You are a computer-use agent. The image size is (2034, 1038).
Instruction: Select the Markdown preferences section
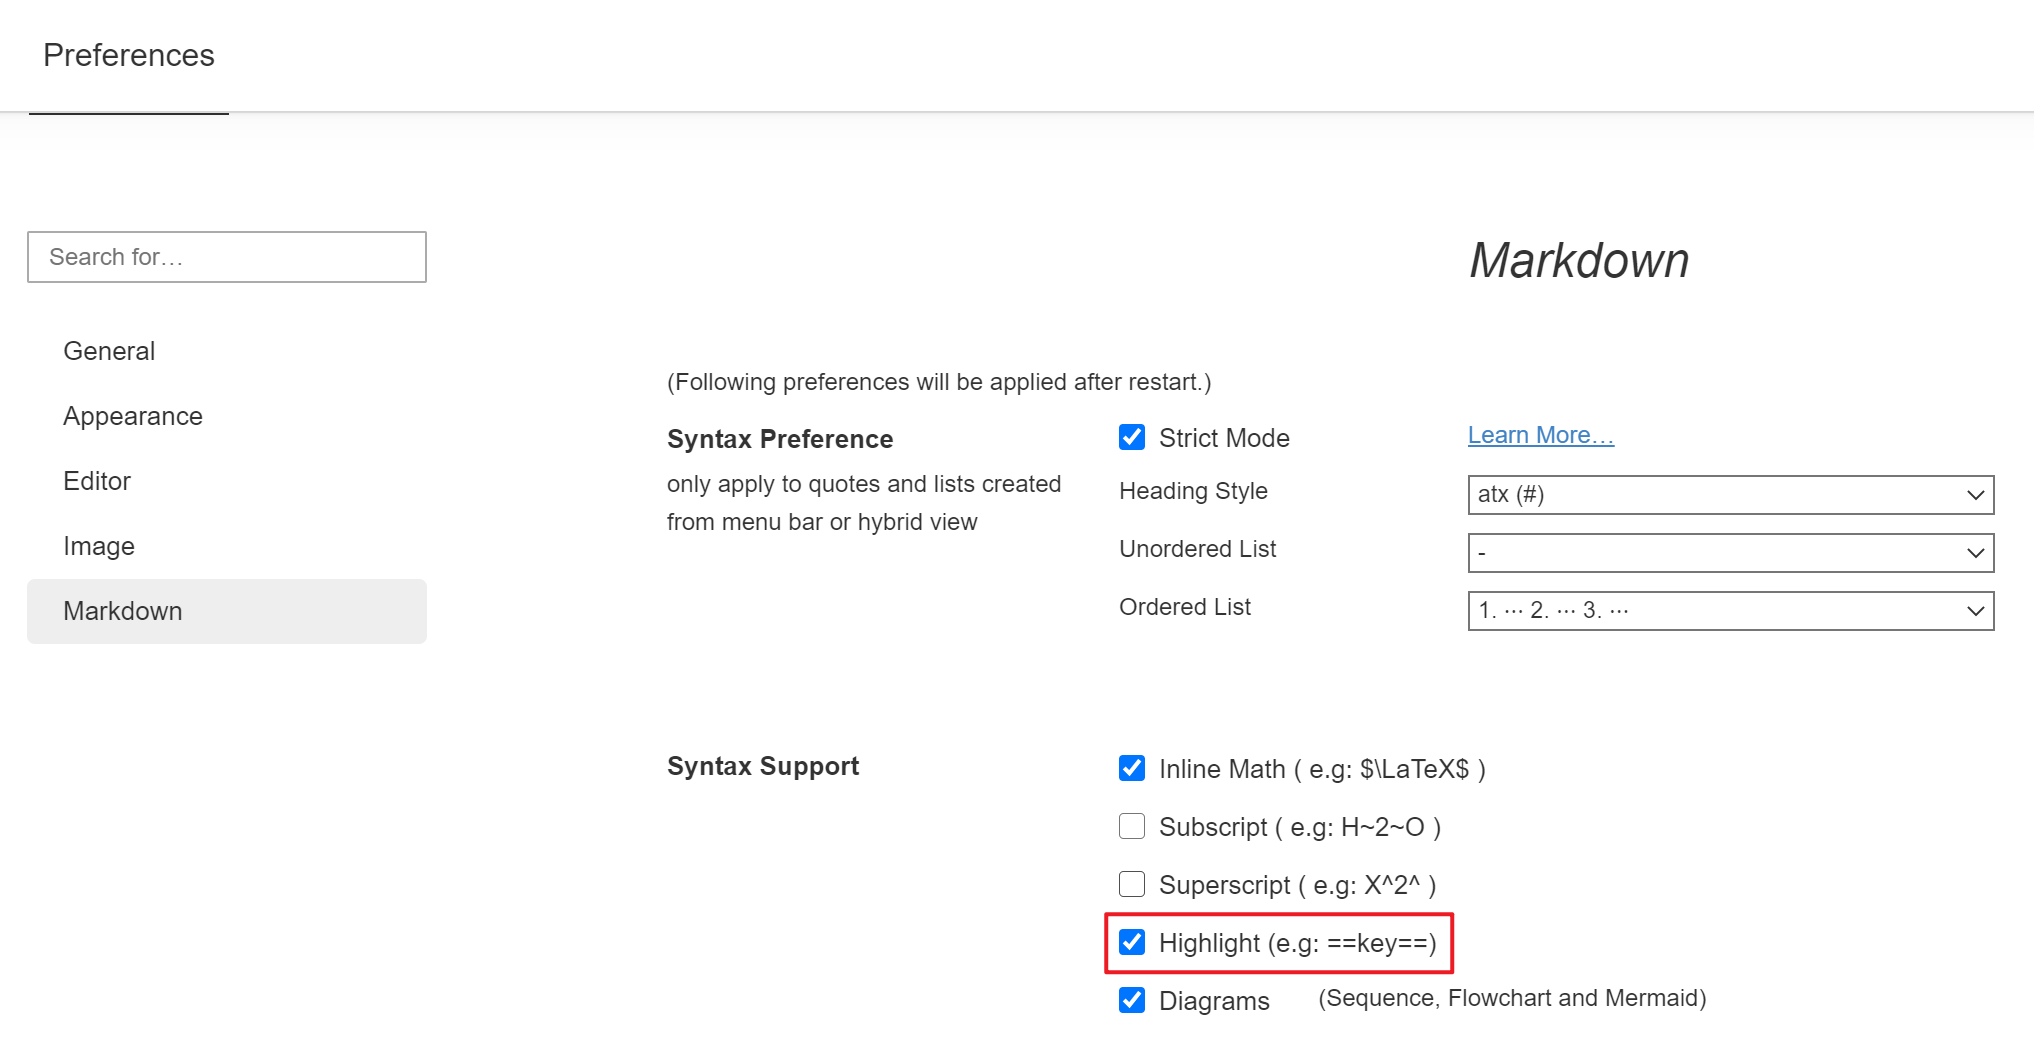point(227,611)
